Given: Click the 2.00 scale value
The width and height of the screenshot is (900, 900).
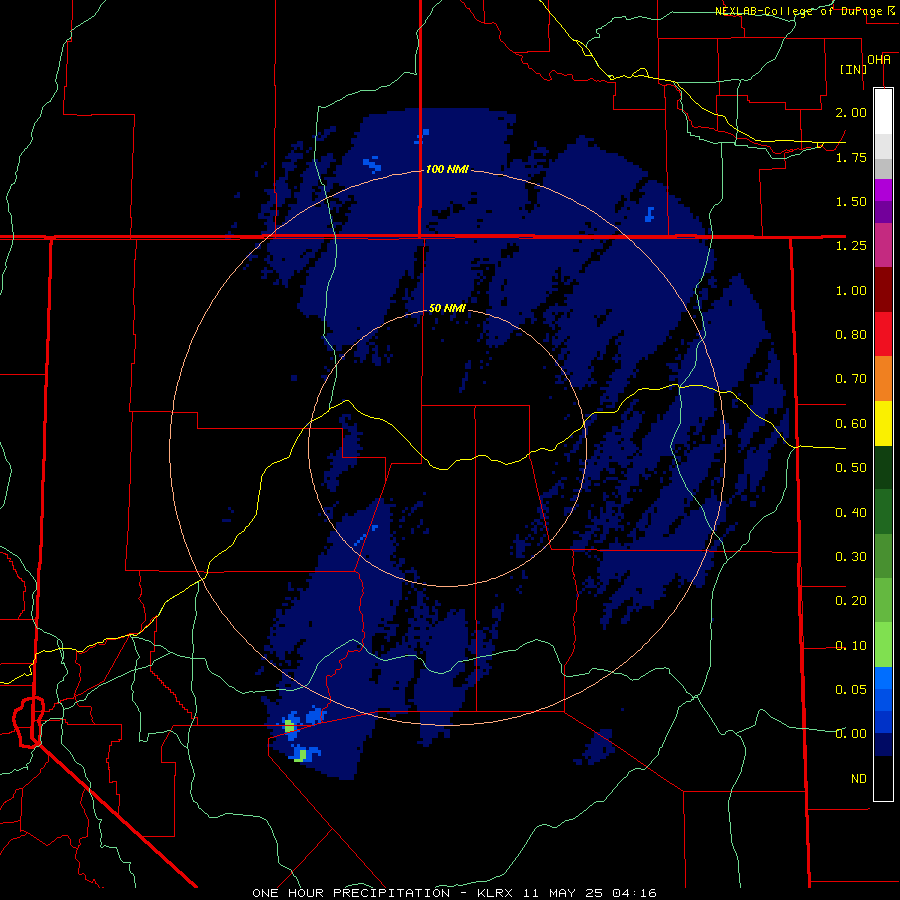Looking at the screenshot, I should point(851,112).
